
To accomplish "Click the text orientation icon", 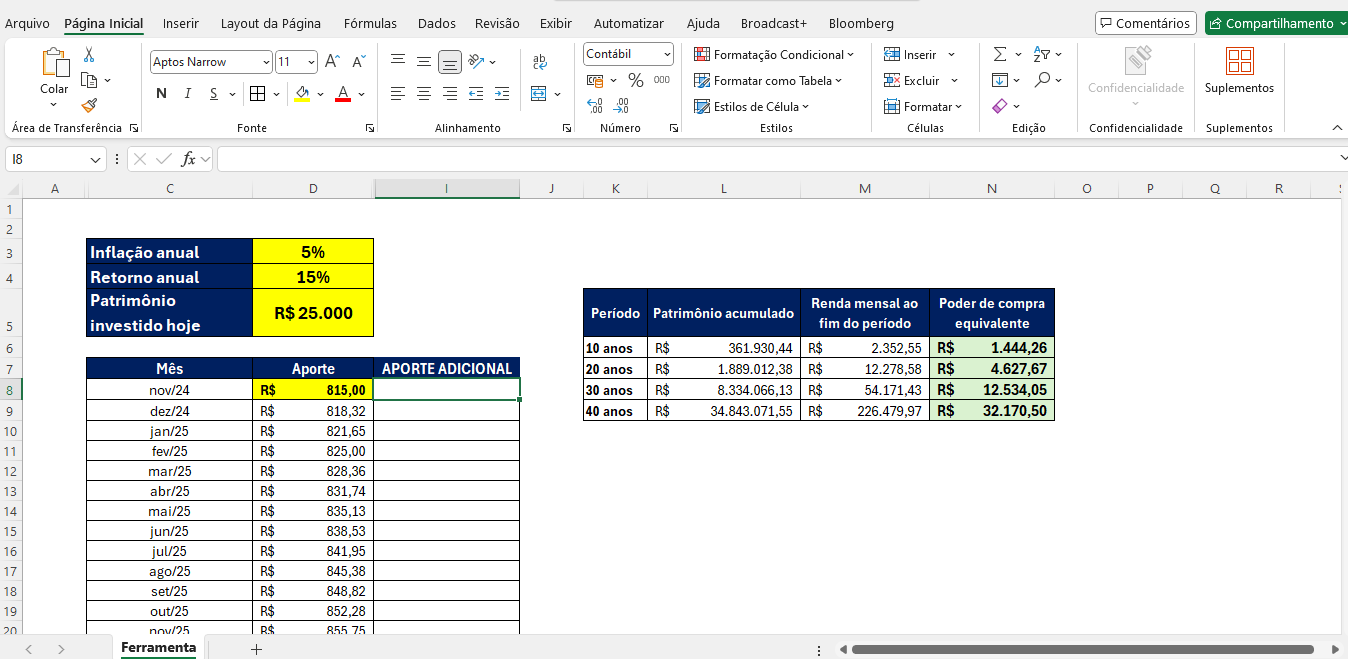I will pyautogui.click(x=477, y=62).
